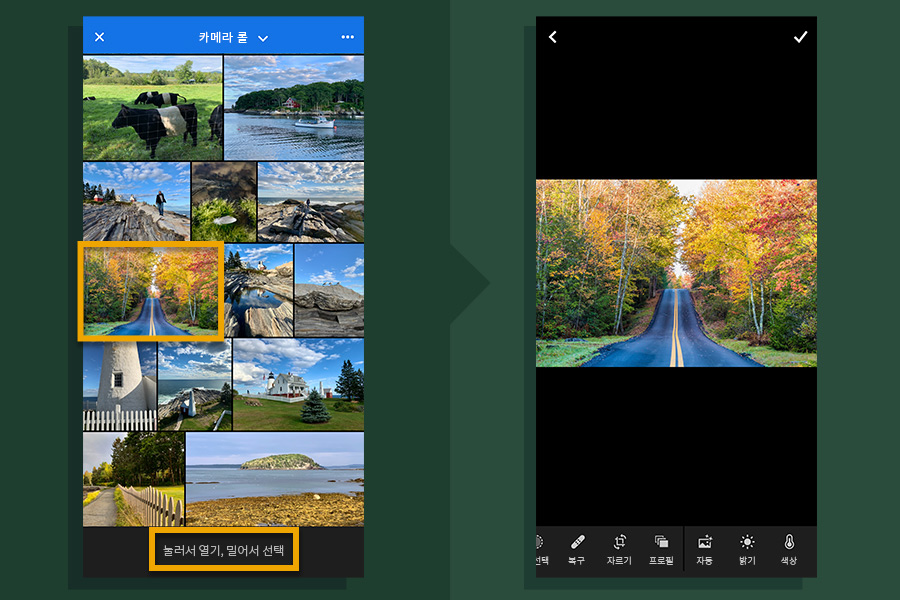Select the white keeper's house photo
Screen dimensions: 900x600
(298, 385)
